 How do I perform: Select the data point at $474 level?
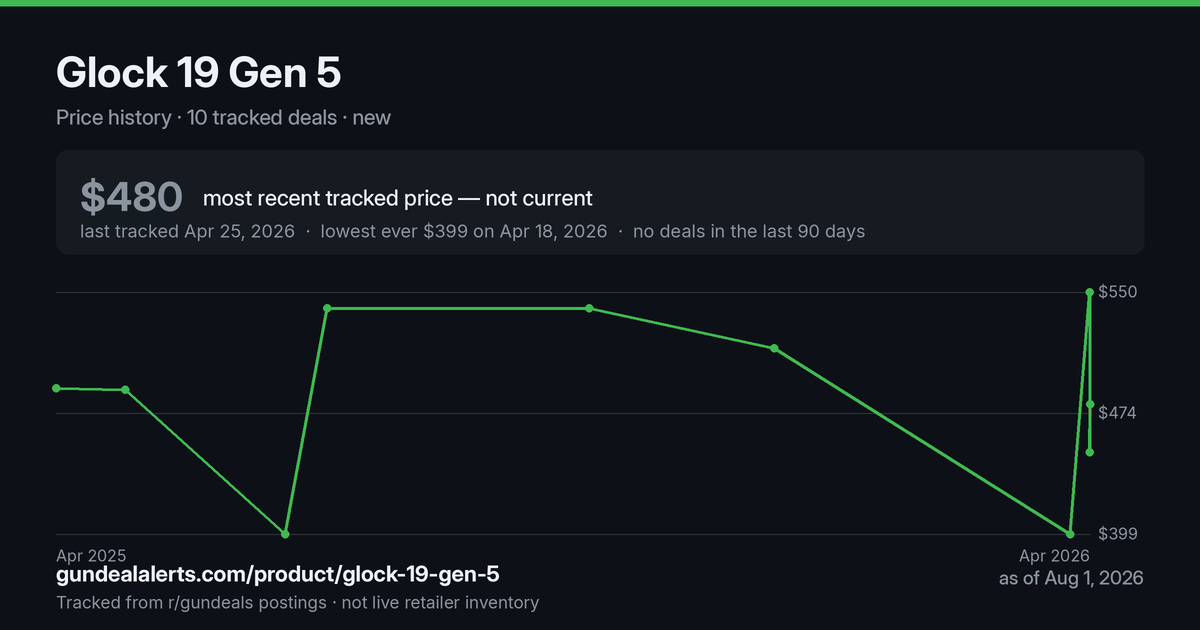(x=1090, y=404)
